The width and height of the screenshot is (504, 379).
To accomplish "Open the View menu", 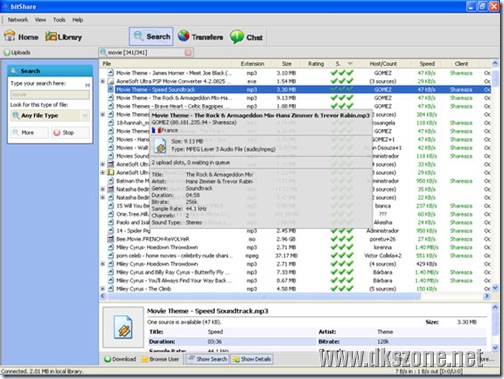I will click(x=40, y=20).
